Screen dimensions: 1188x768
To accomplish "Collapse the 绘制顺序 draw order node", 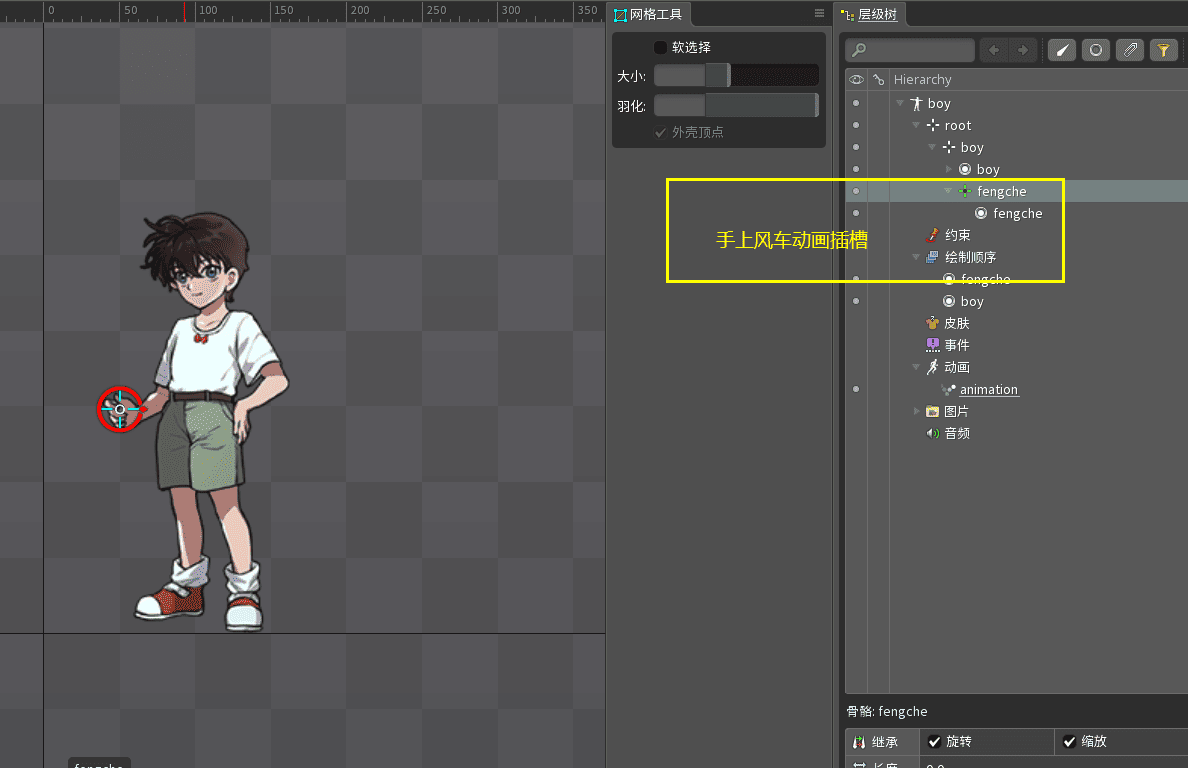I will click(916, 257).
